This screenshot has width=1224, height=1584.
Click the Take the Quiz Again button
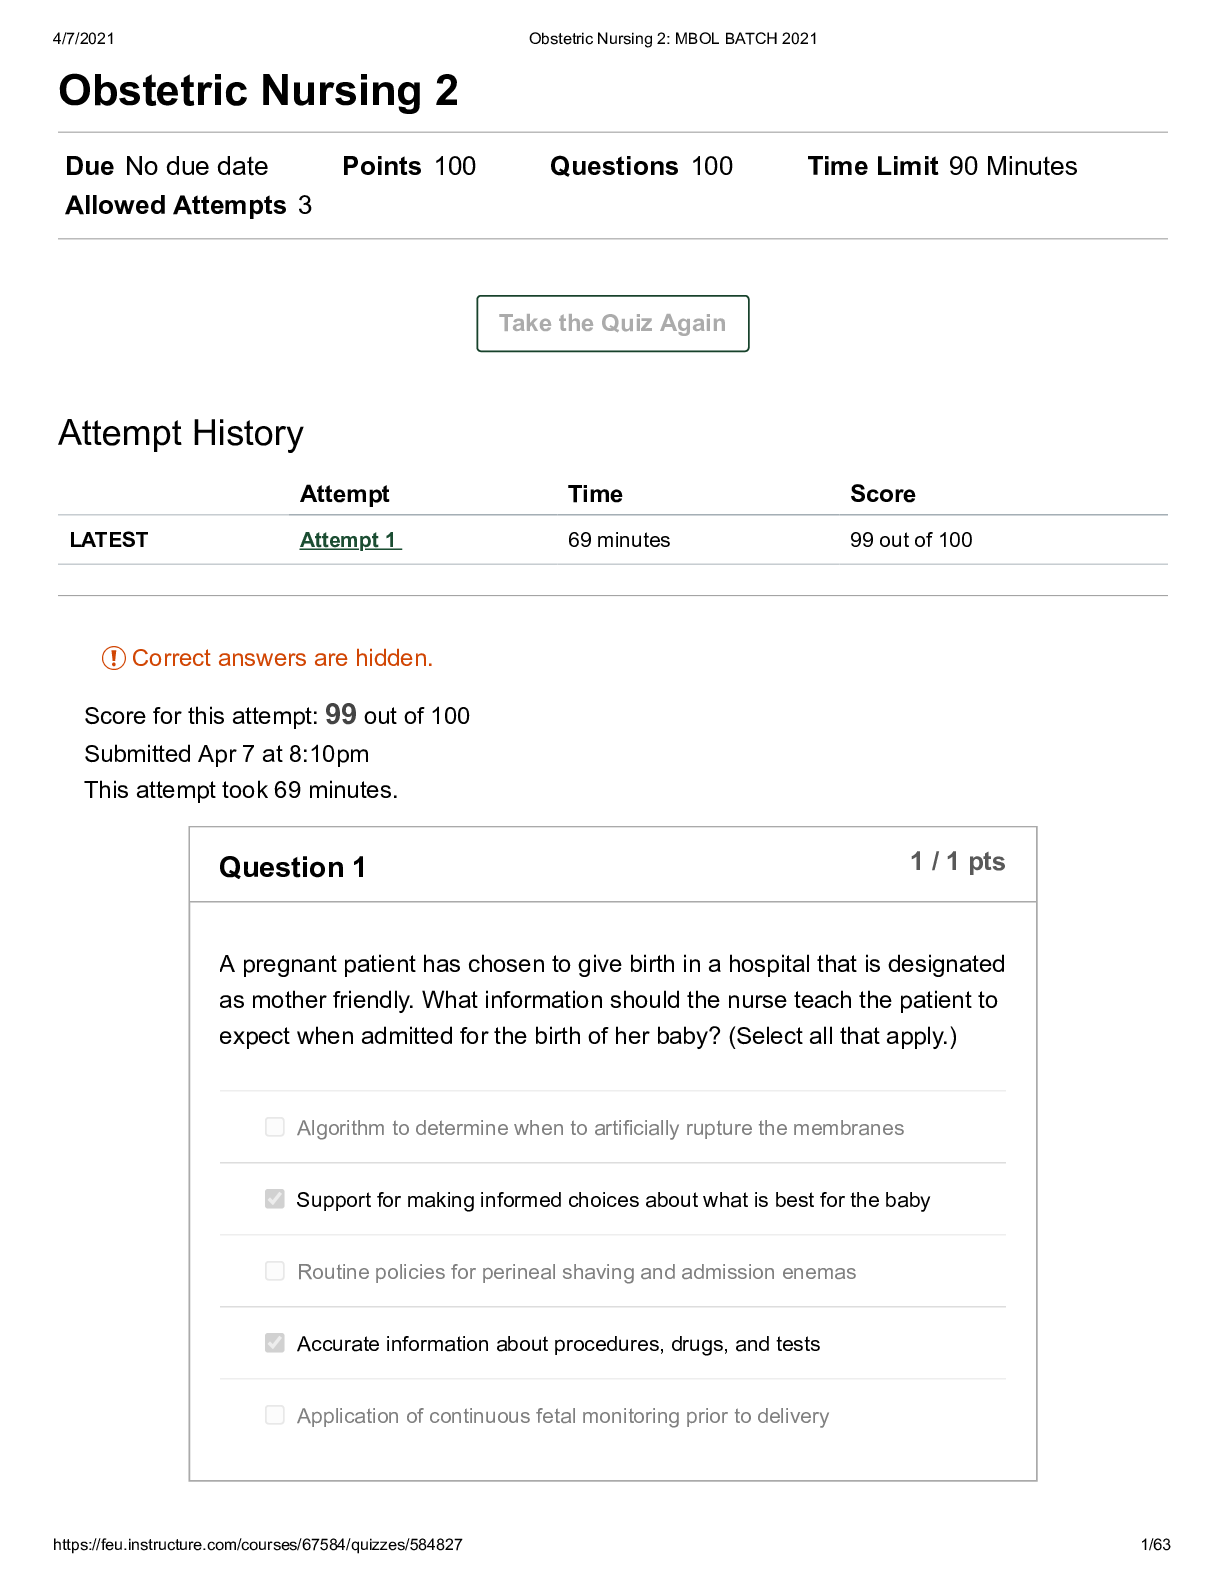(612, 324)
